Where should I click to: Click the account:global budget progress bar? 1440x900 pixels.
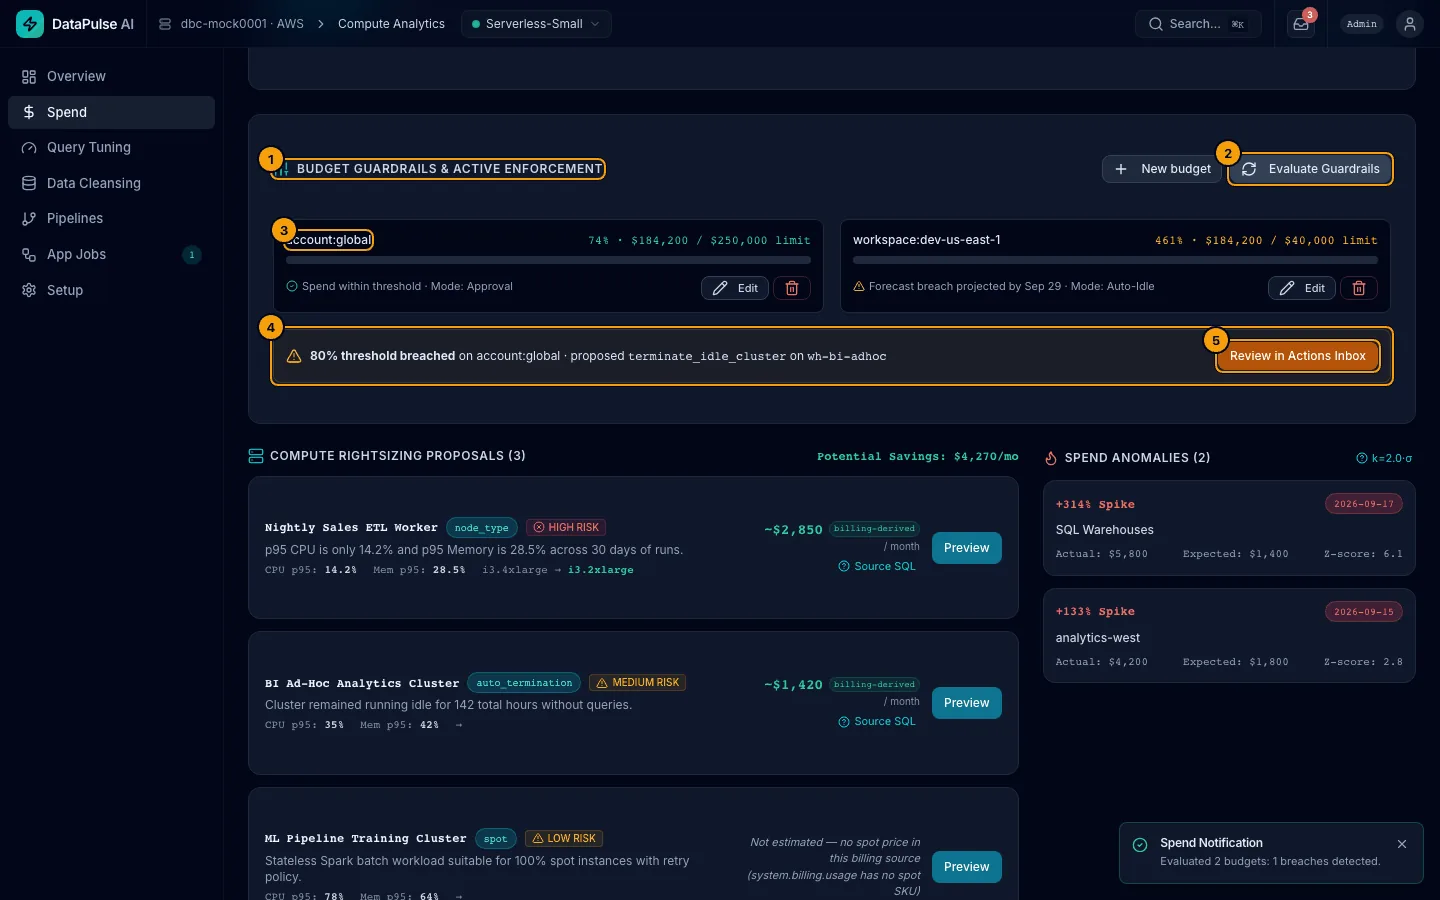[548, 260]
